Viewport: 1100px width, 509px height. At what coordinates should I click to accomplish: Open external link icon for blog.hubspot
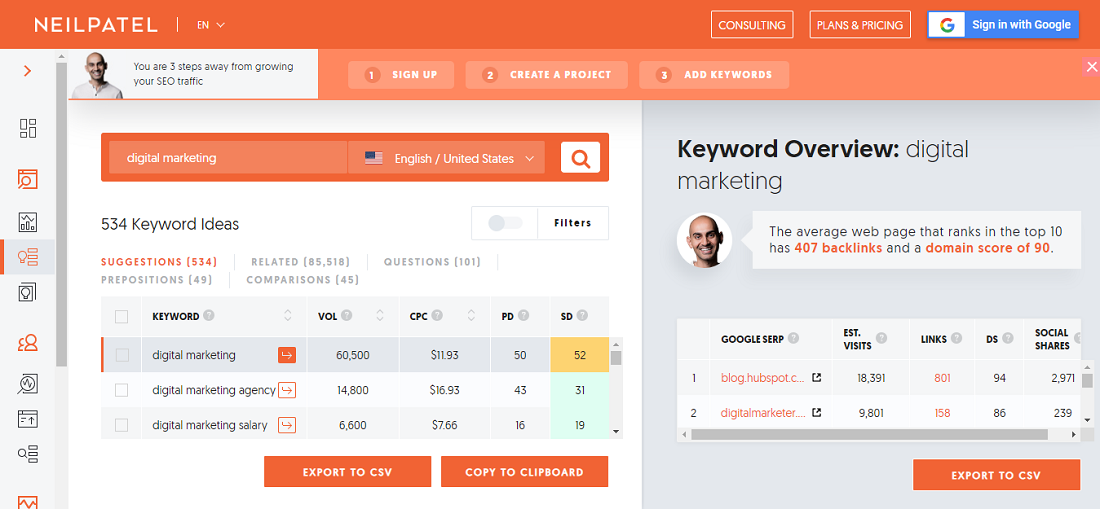816,377
